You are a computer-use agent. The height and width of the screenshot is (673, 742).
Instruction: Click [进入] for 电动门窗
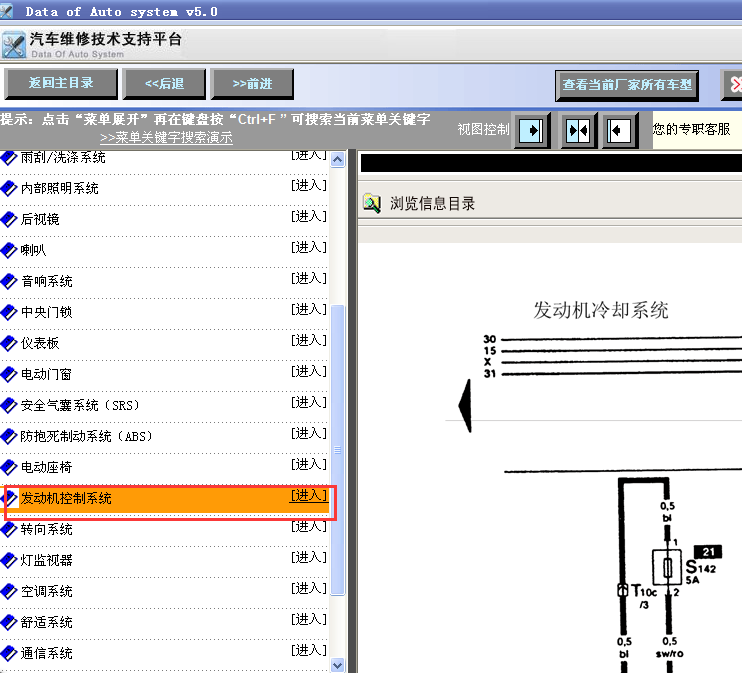[309, 371]
